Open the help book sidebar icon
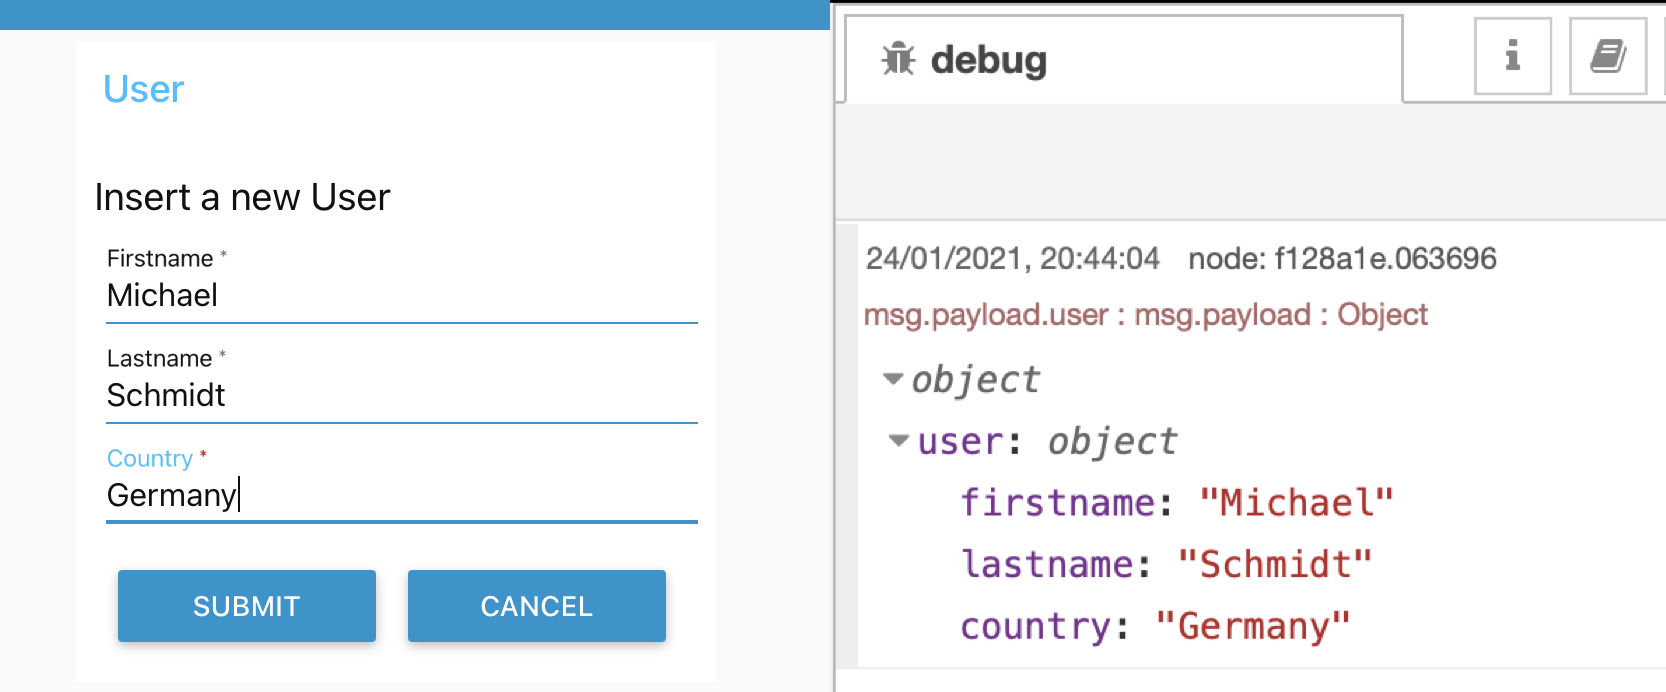The width and height of the screenshot is (1666, 692). click(1608, 56)
